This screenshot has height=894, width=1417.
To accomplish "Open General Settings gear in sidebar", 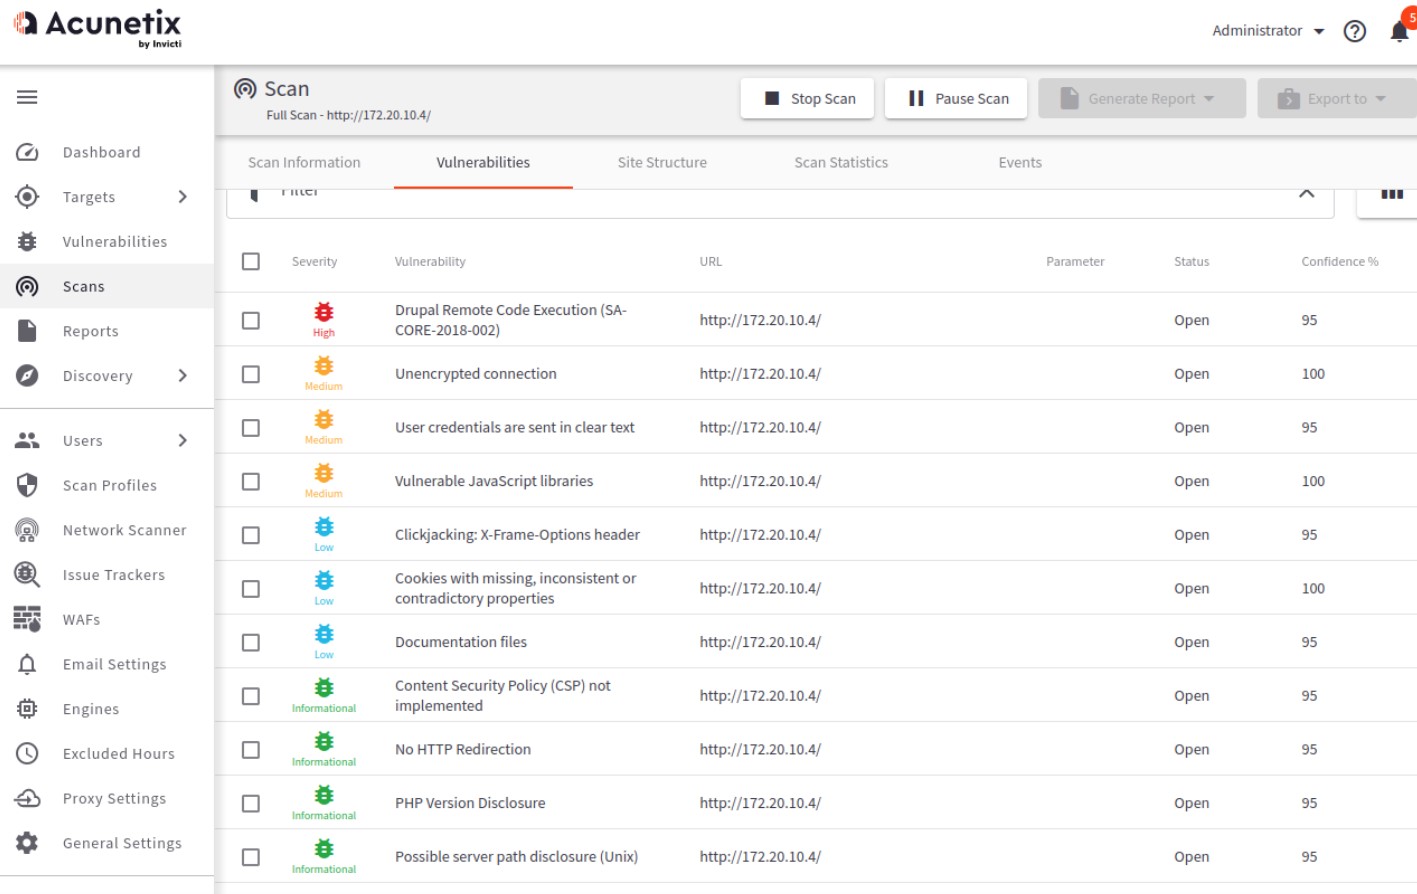I will [x=27, y=843].
